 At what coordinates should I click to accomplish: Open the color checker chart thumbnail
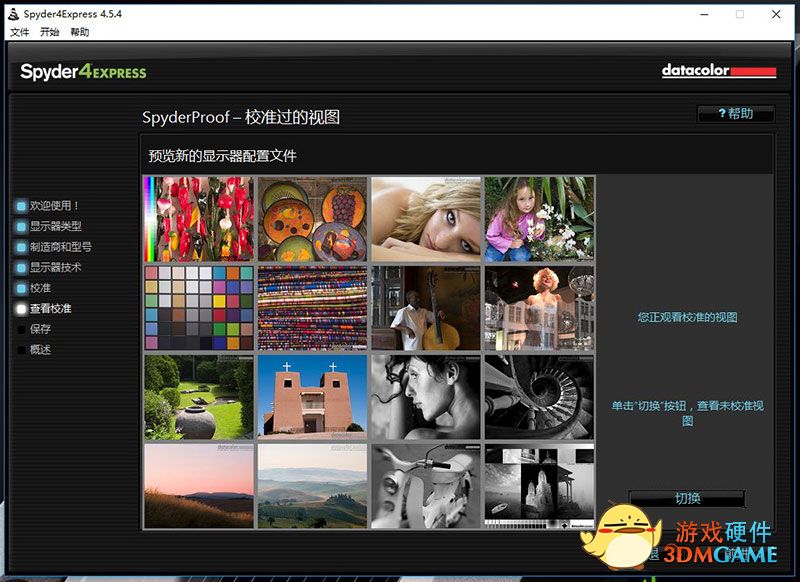199,308
